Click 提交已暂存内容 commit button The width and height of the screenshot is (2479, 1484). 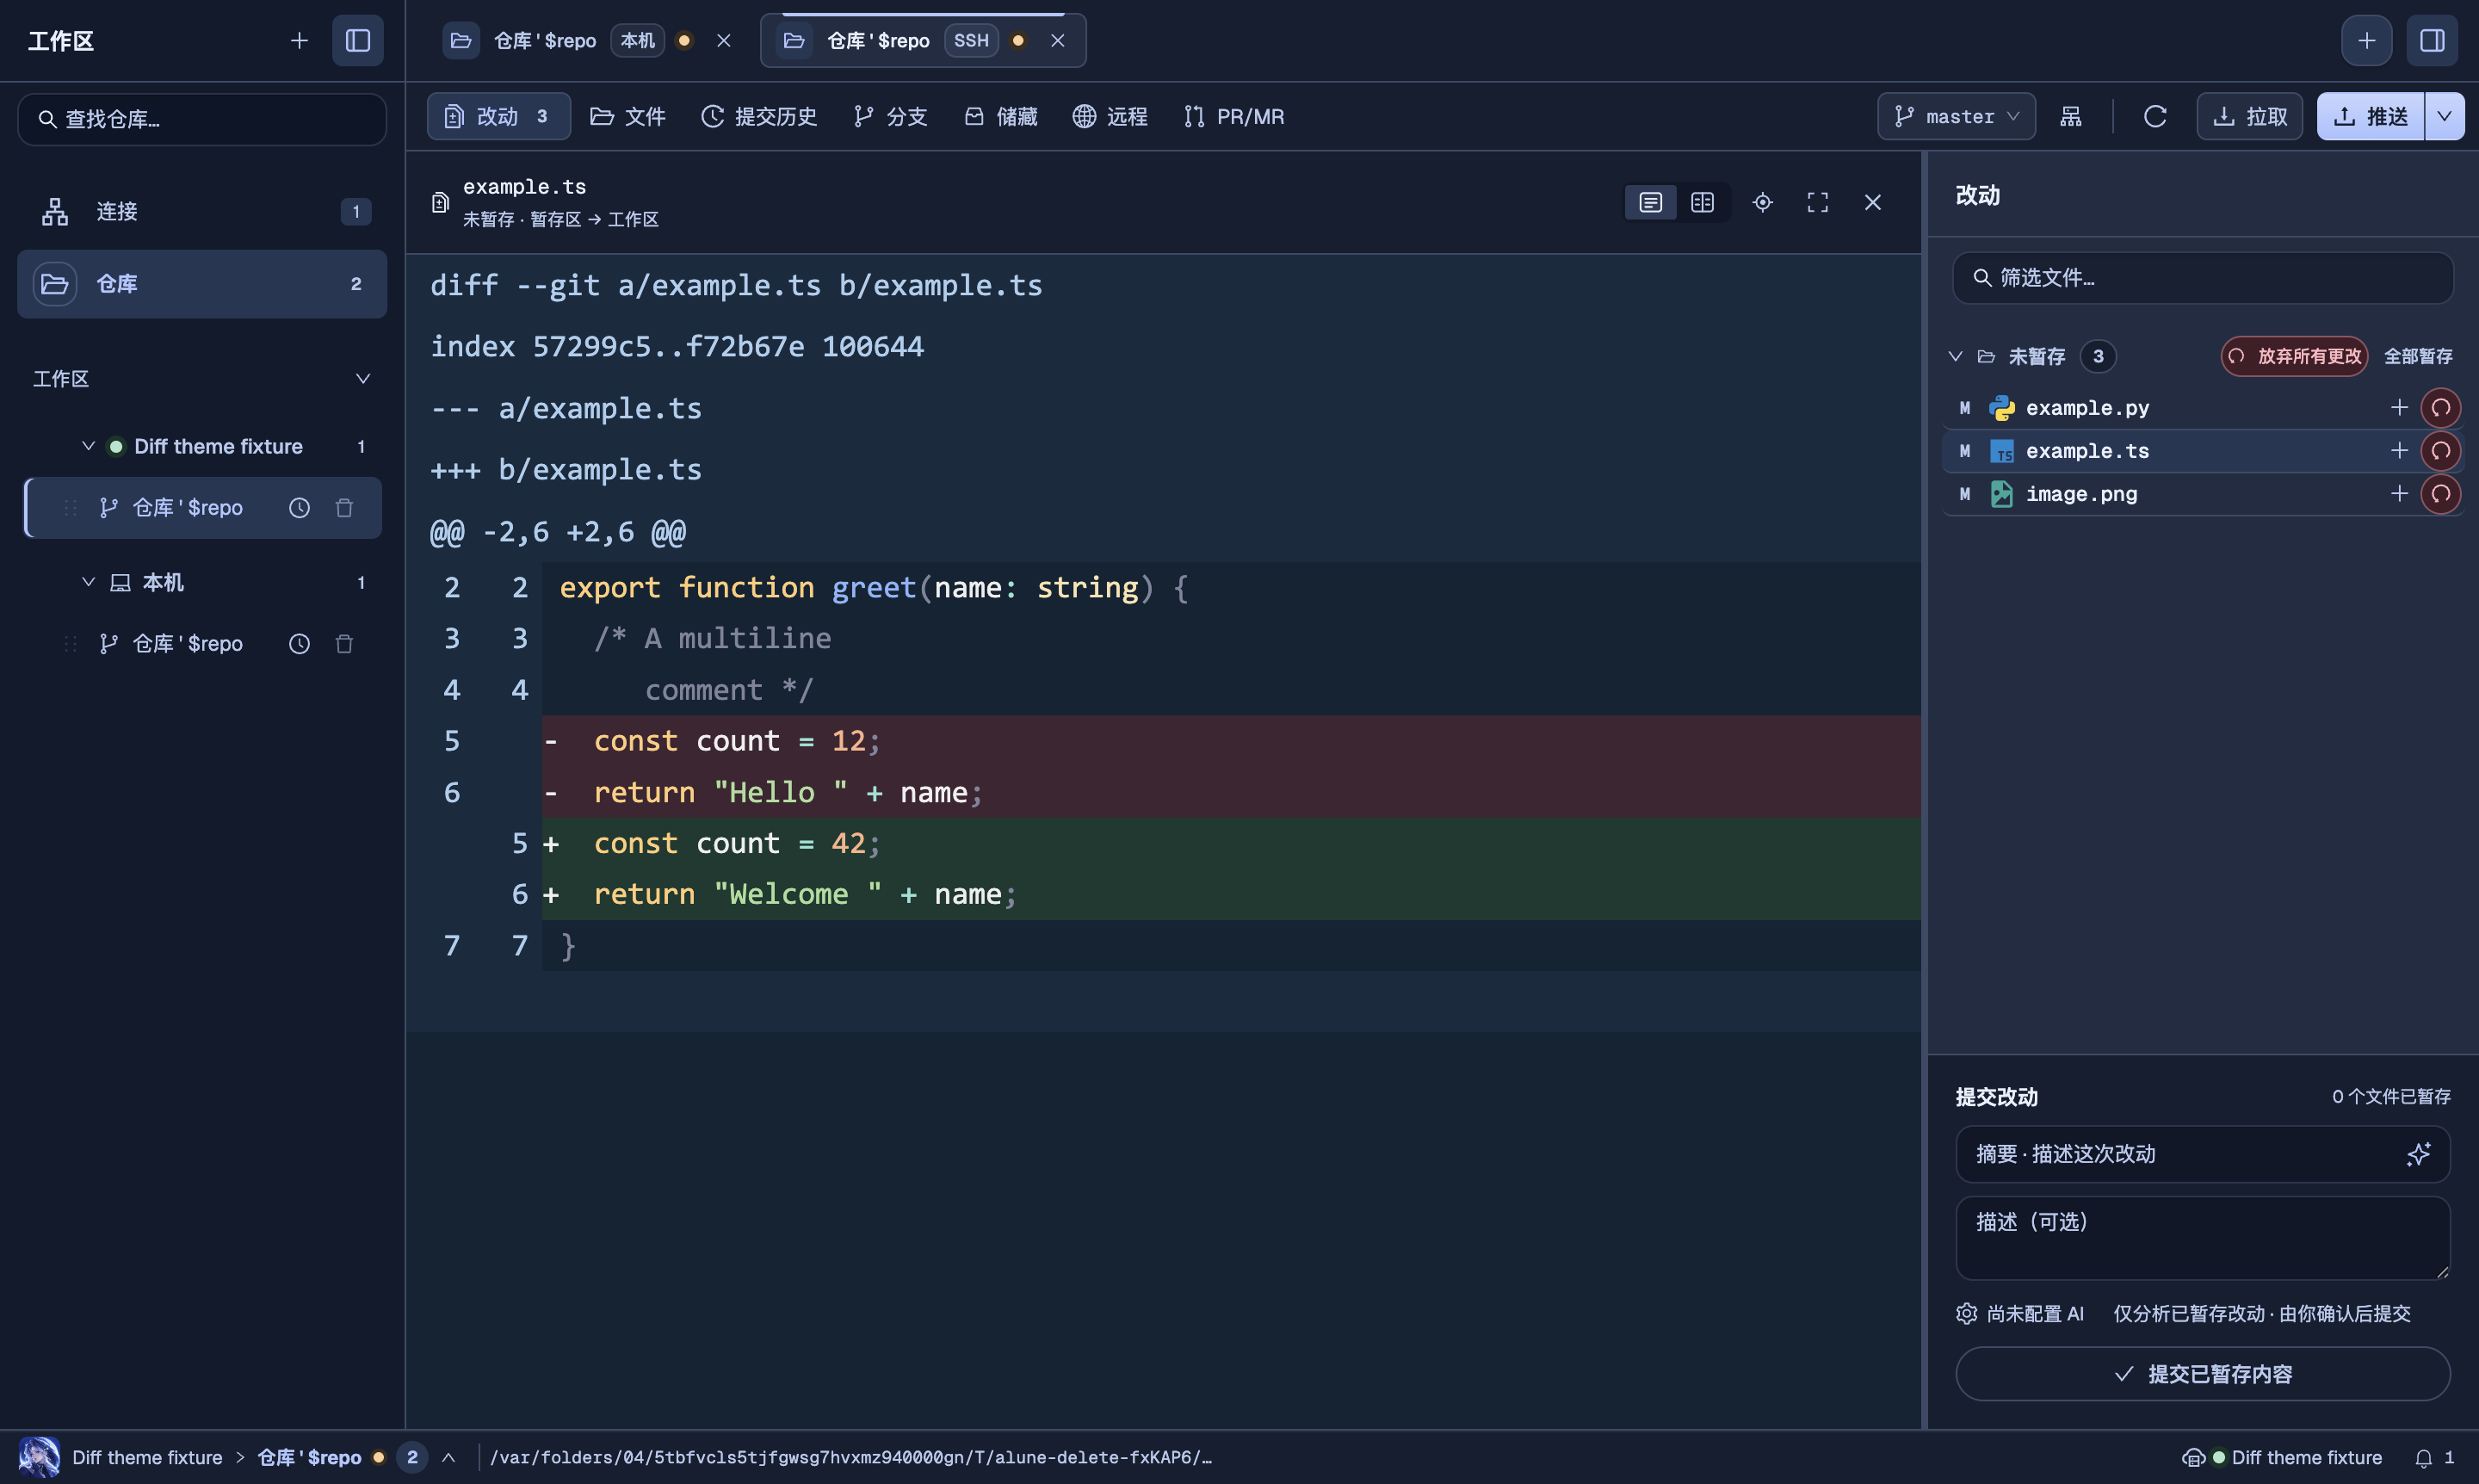click(x=2203, y=1375)
